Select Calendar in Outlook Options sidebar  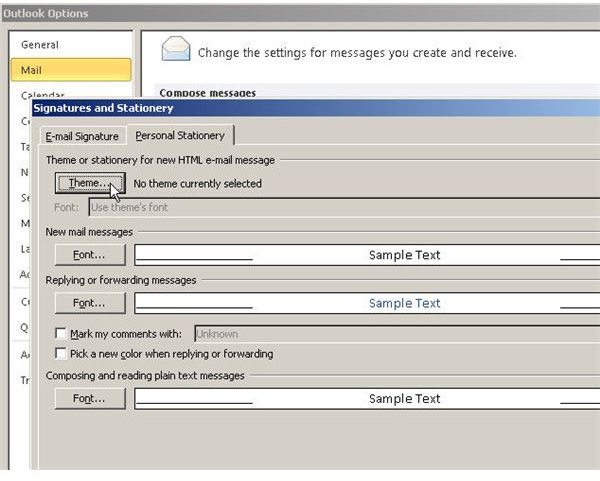43,94
